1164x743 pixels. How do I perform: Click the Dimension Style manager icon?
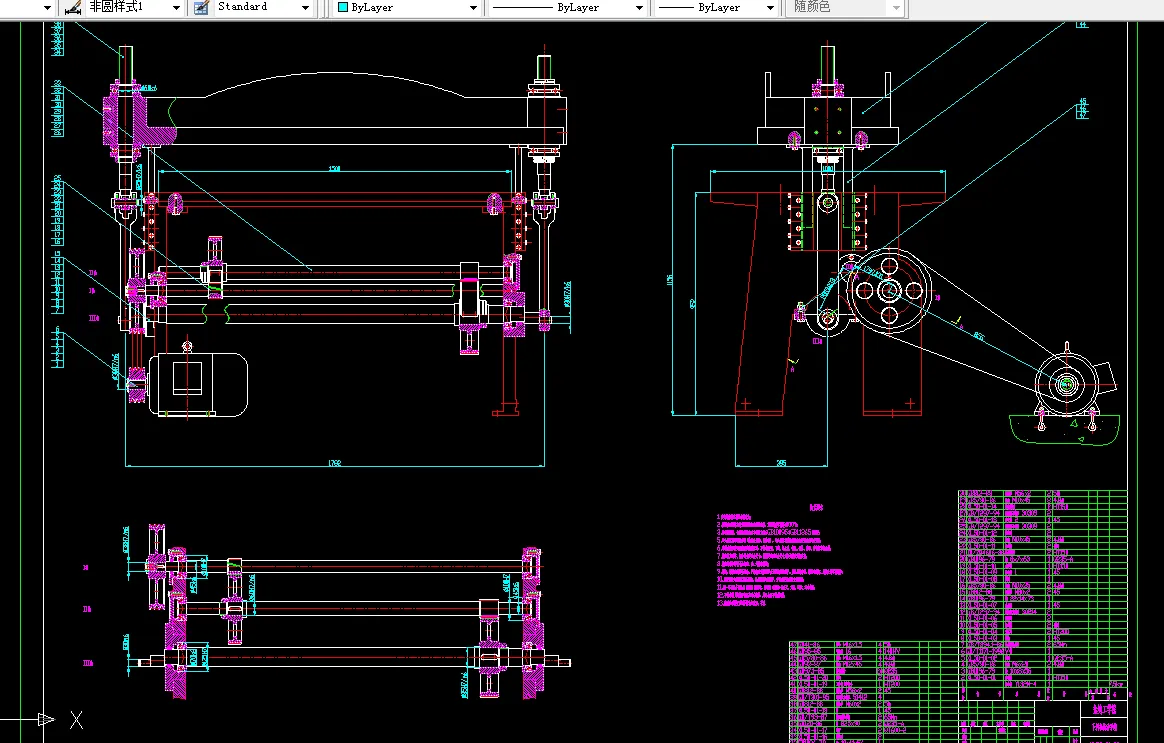point(72,7)
